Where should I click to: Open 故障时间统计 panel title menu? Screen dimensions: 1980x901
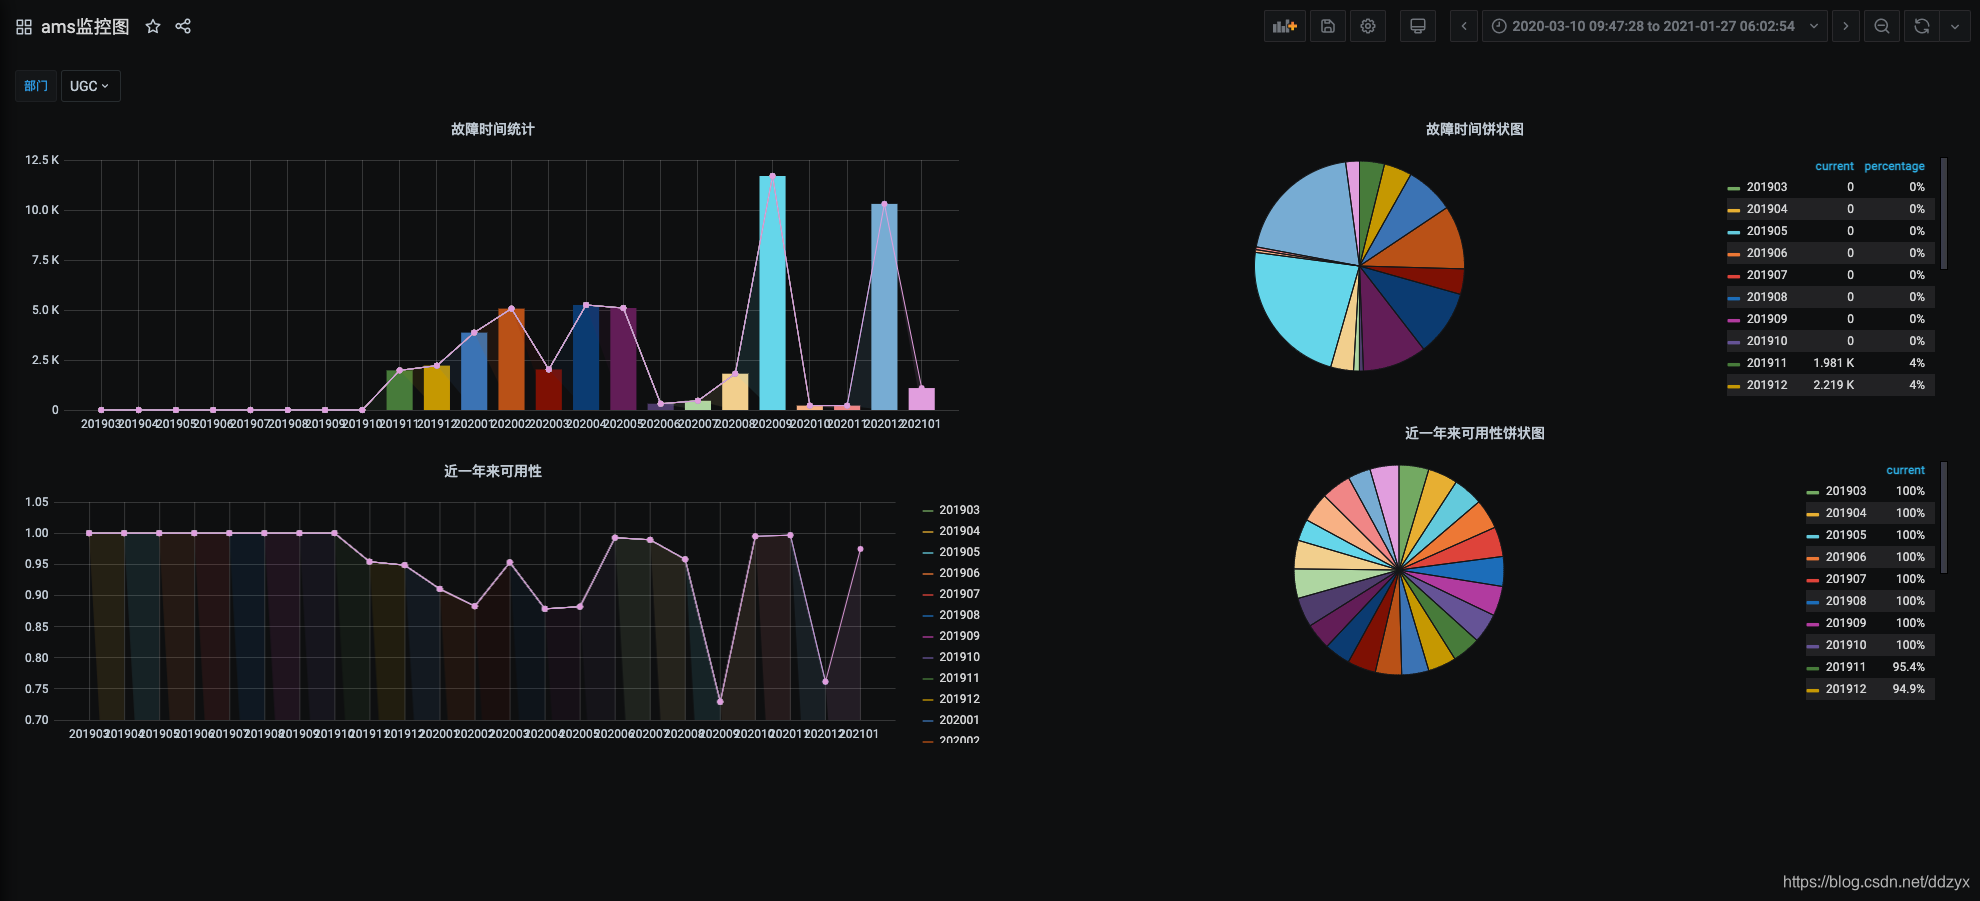(x=493, y=129)
